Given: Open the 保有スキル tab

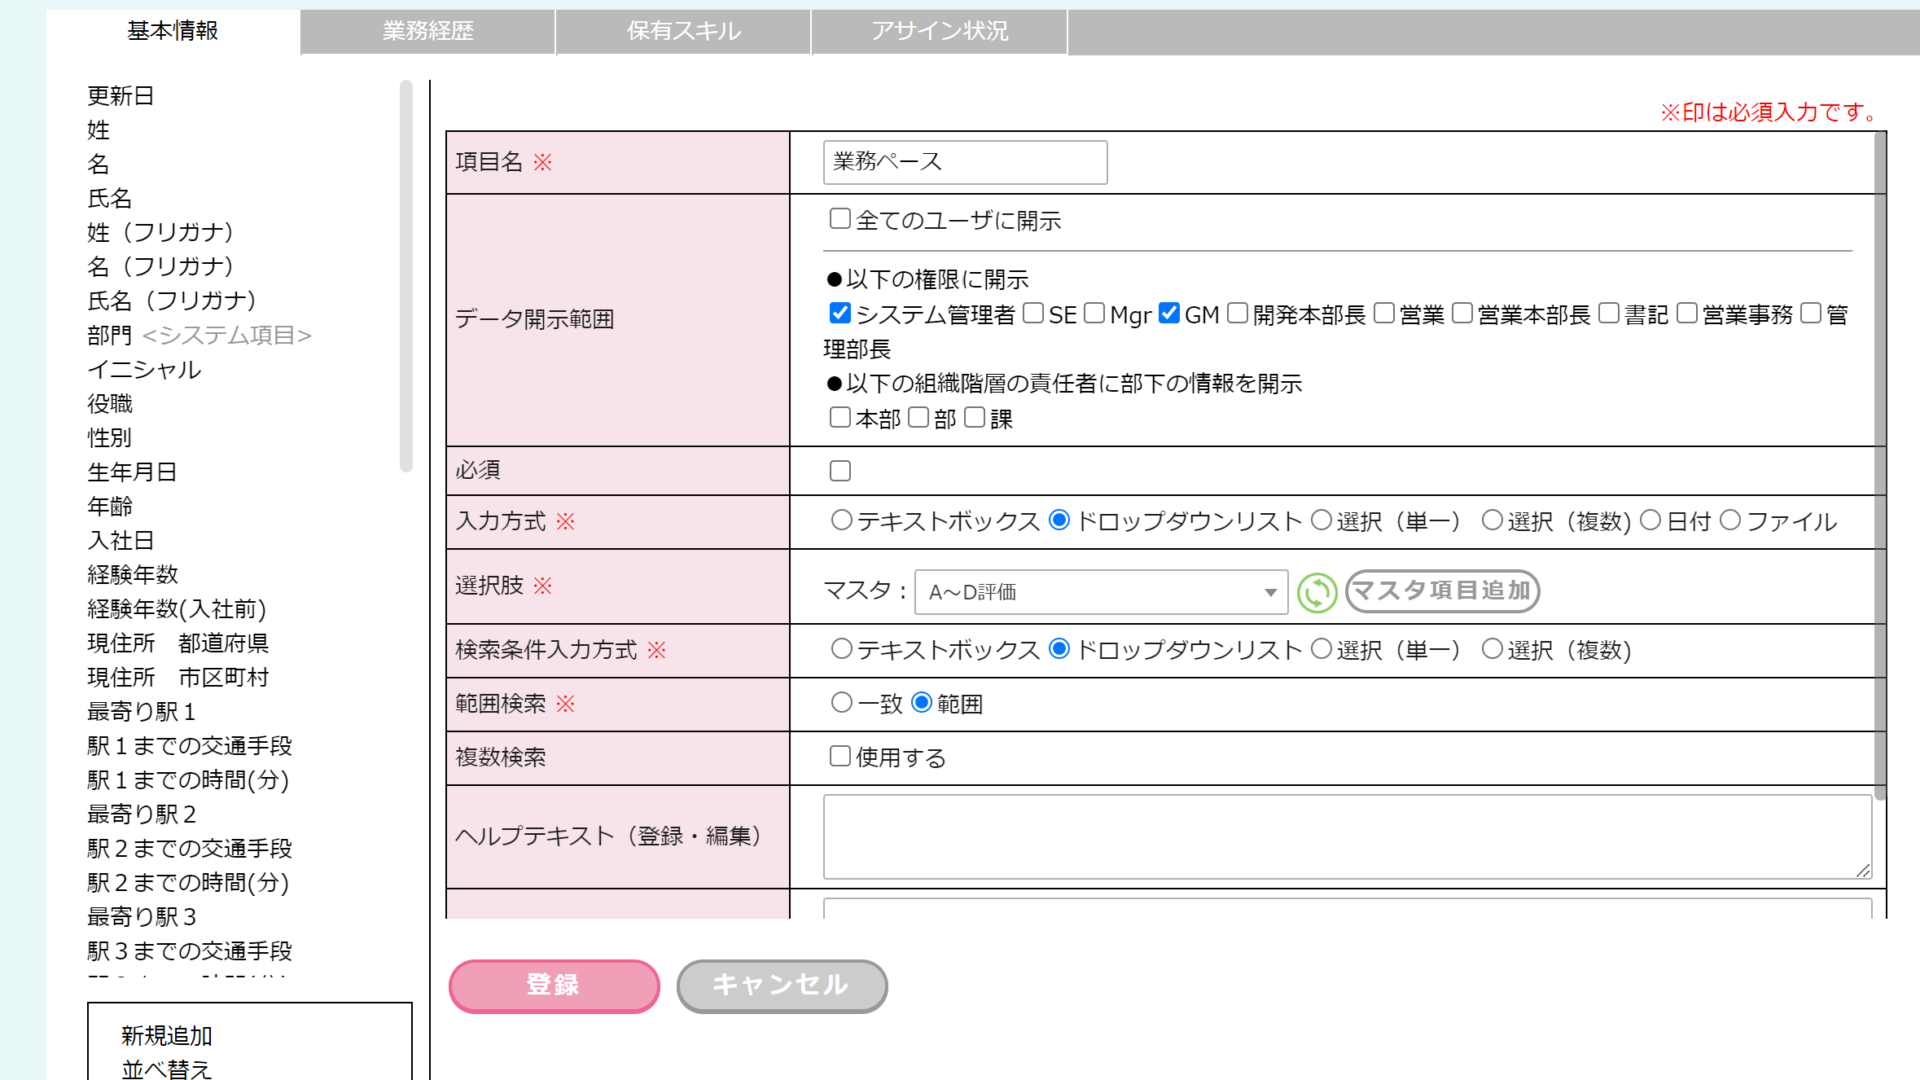Looking at the screenshot, I should [x=684, y=31].
